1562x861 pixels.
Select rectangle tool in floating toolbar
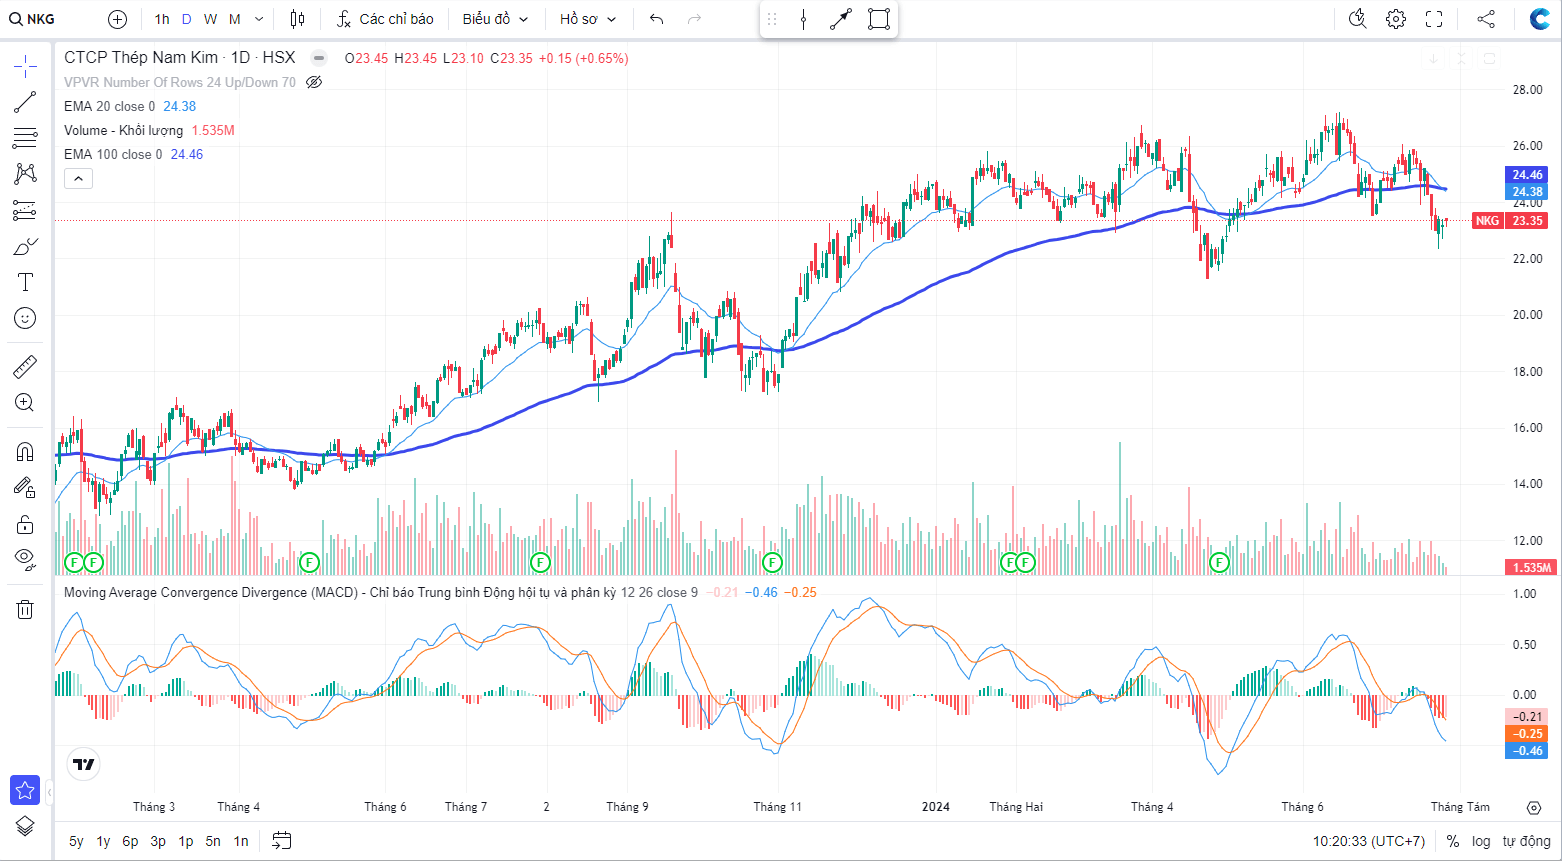tap(879, 19)
